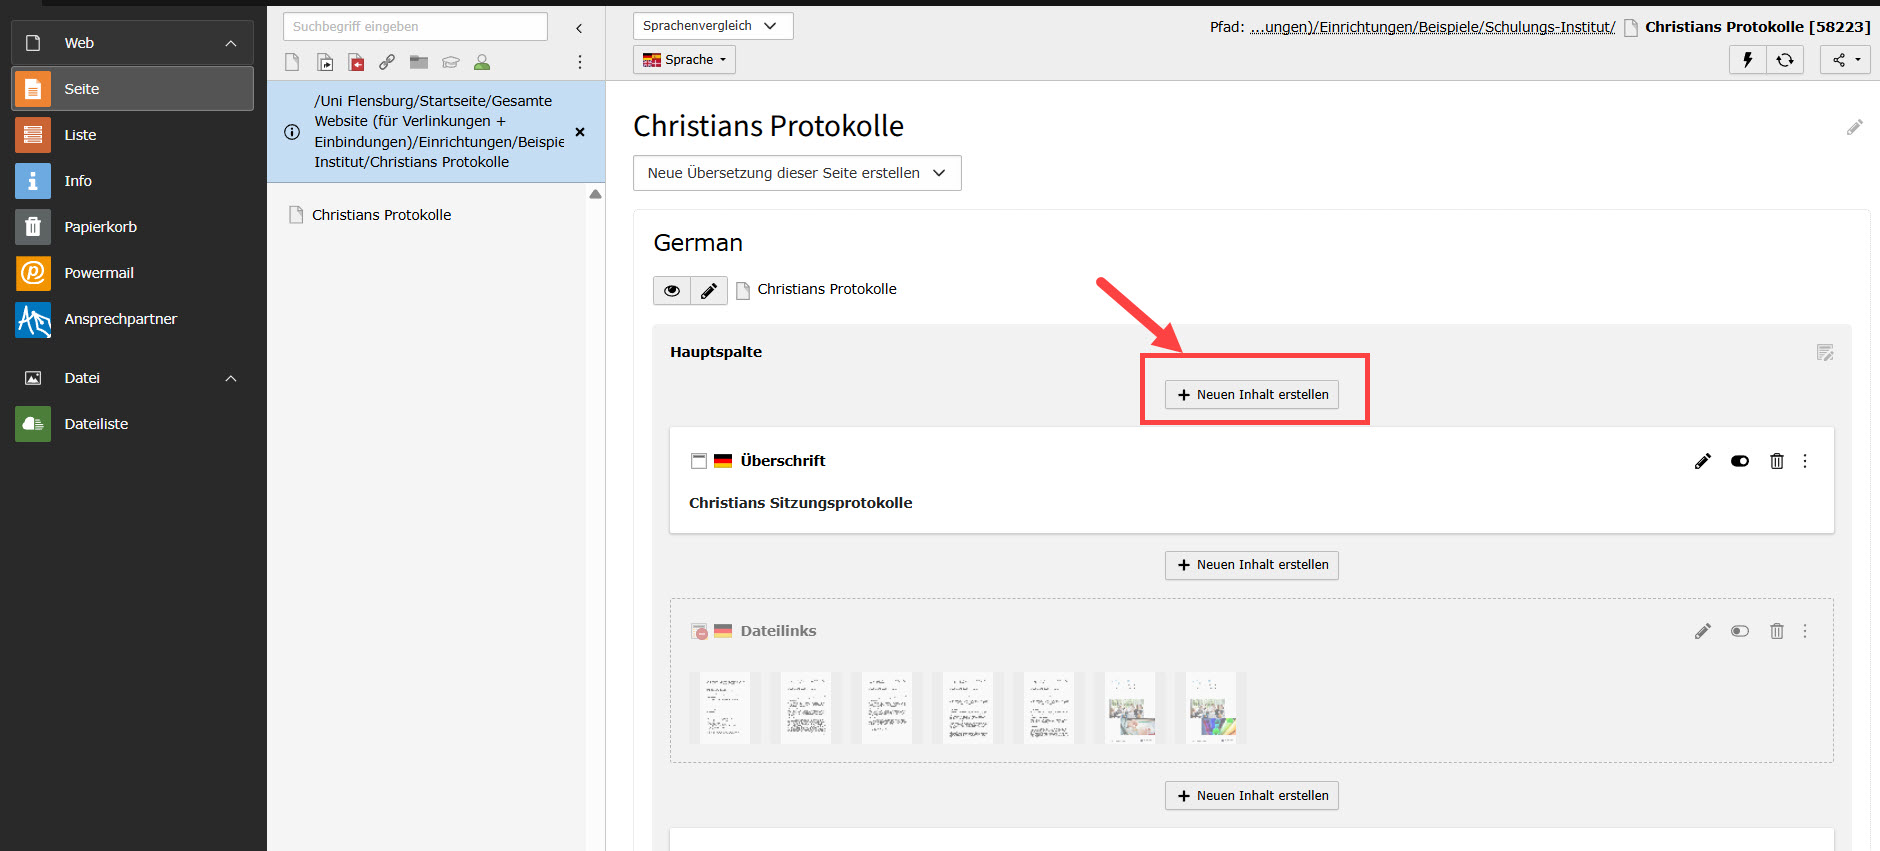Click the highlighted Neuen Inhalt erstellen button

point(1251,395)
